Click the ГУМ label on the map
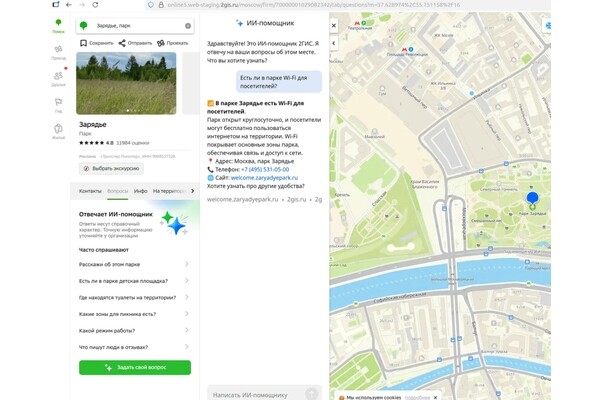Screen dimensions: 600x400 pyautogui.click(x=382, y=93)
